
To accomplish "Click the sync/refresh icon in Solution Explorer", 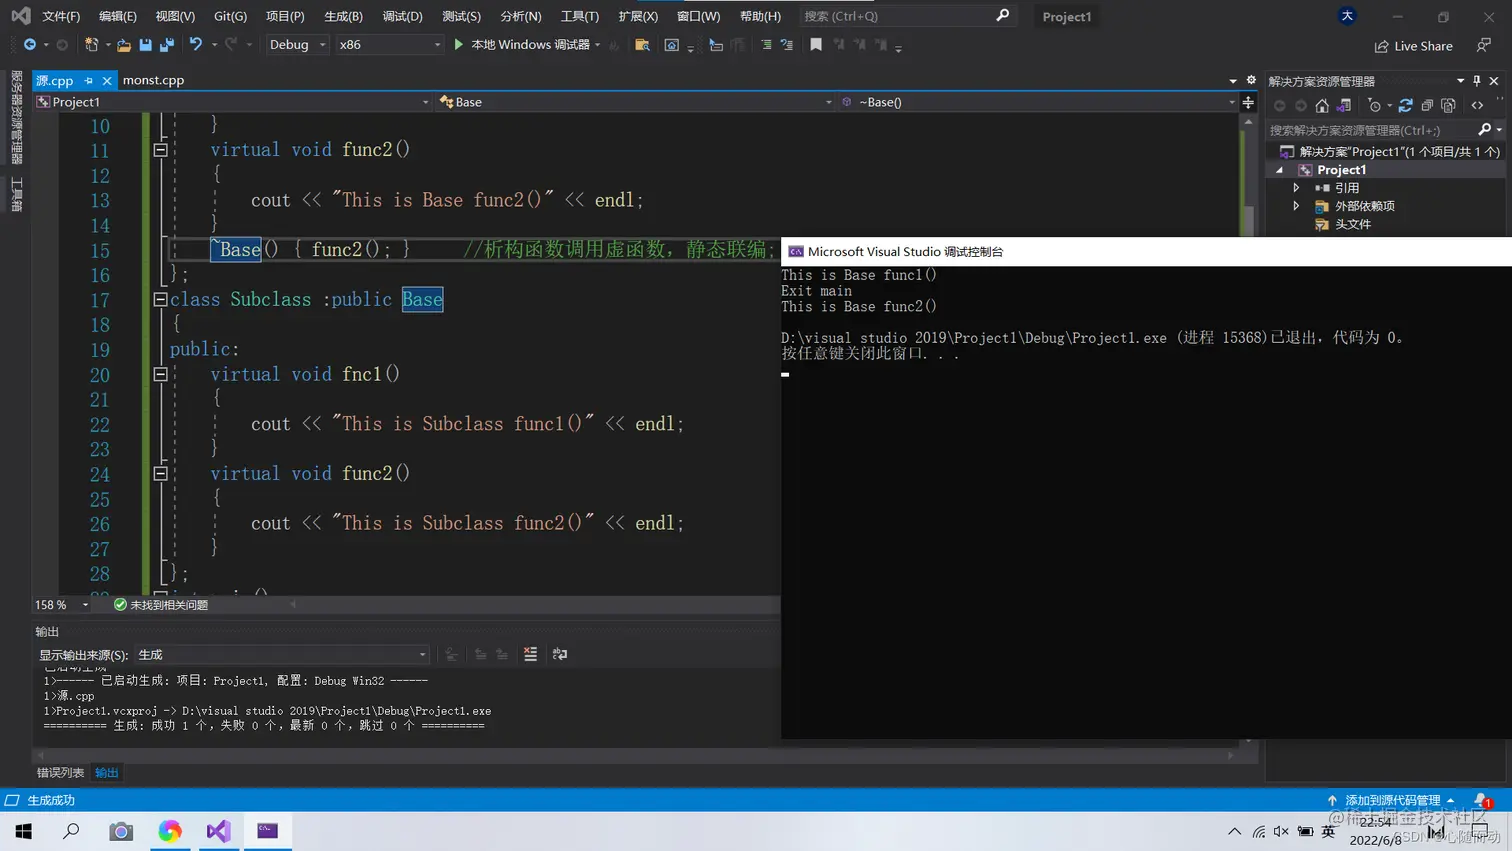I will coord(1405,105).
